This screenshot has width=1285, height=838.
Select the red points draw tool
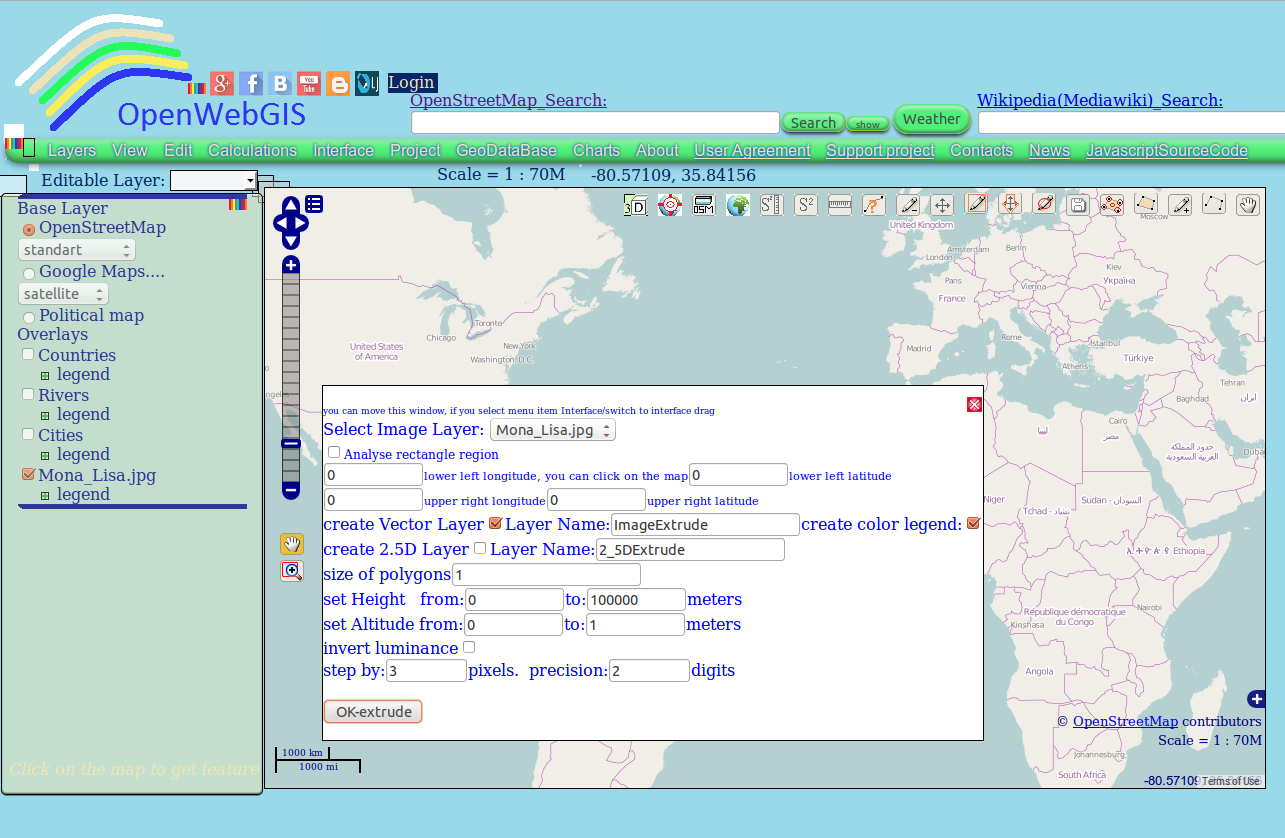point(1112,205)
